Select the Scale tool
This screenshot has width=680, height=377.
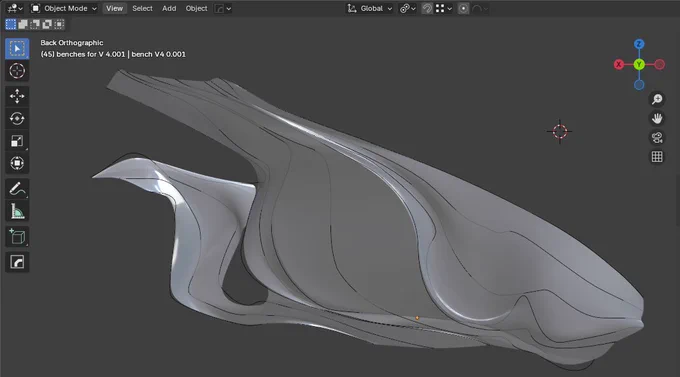point(17,141)
